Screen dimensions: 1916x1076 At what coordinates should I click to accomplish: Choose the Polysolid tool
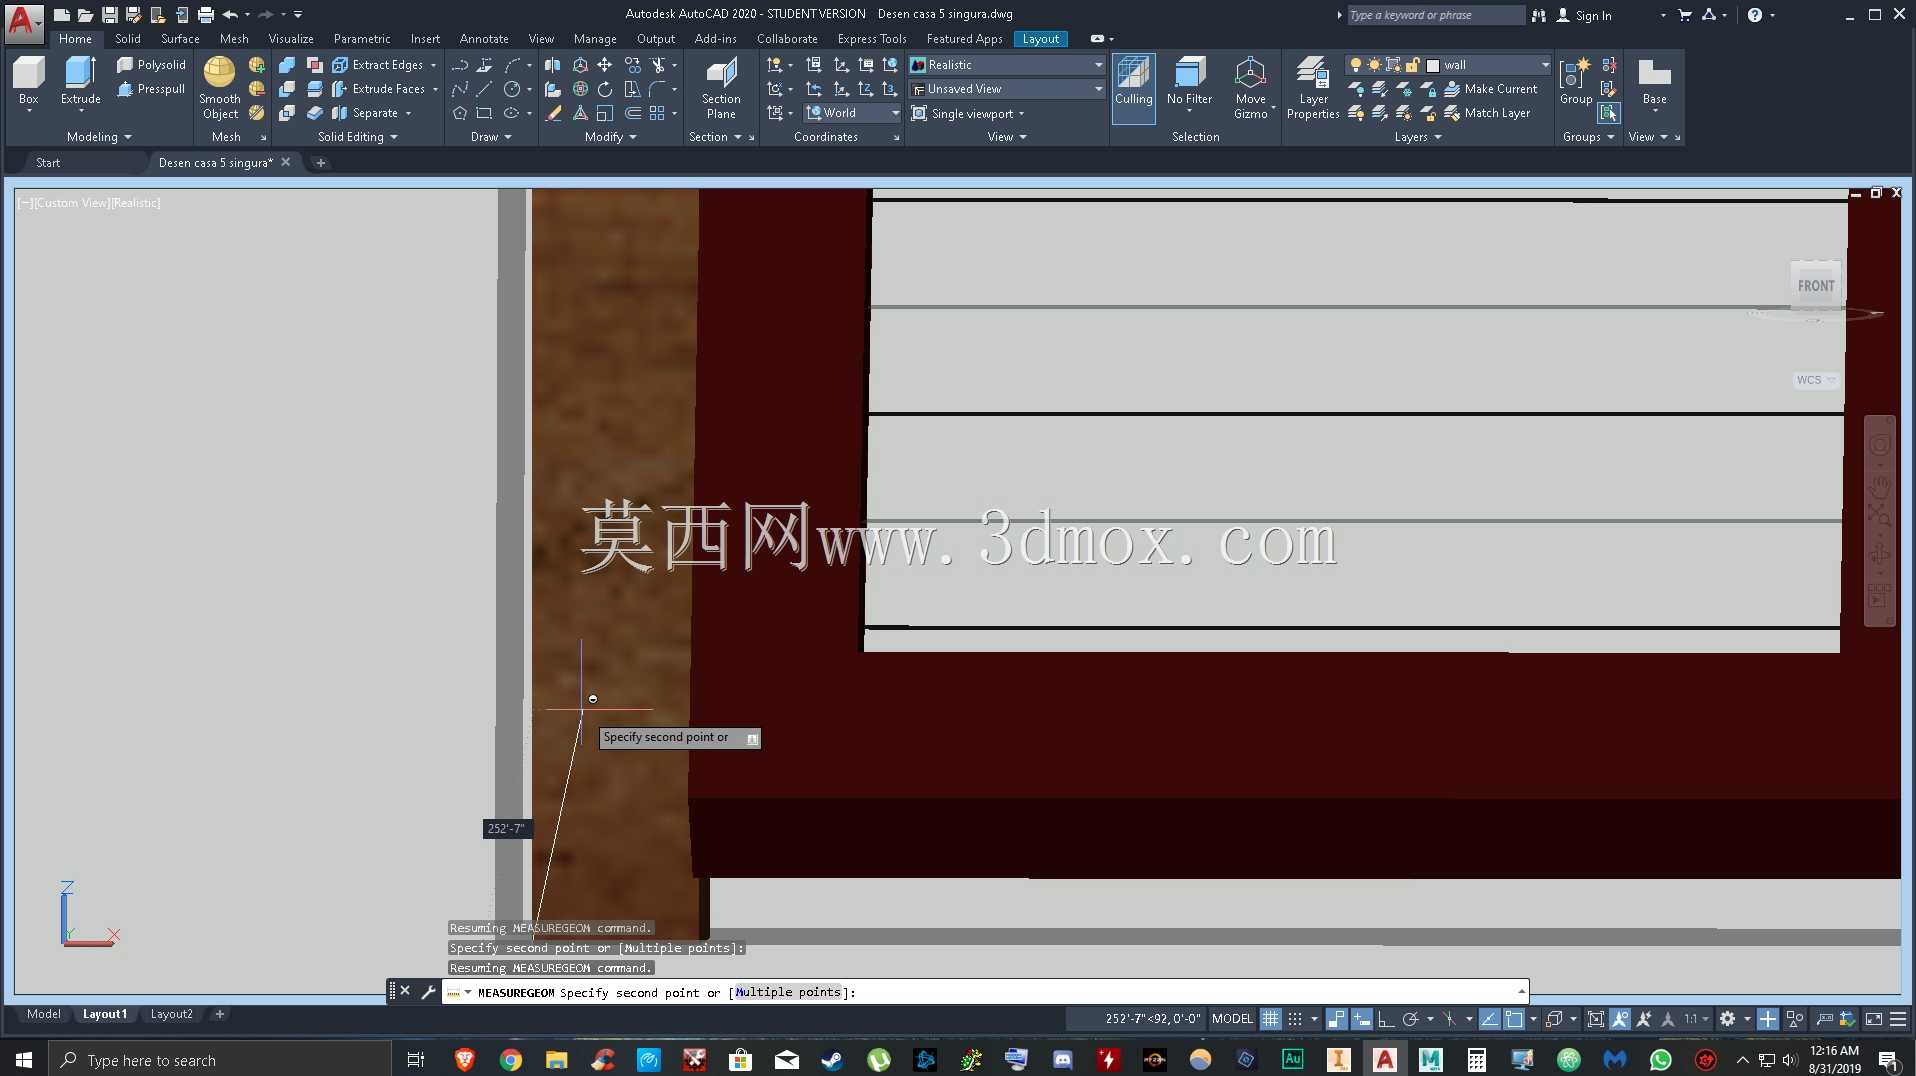(151, 65)
